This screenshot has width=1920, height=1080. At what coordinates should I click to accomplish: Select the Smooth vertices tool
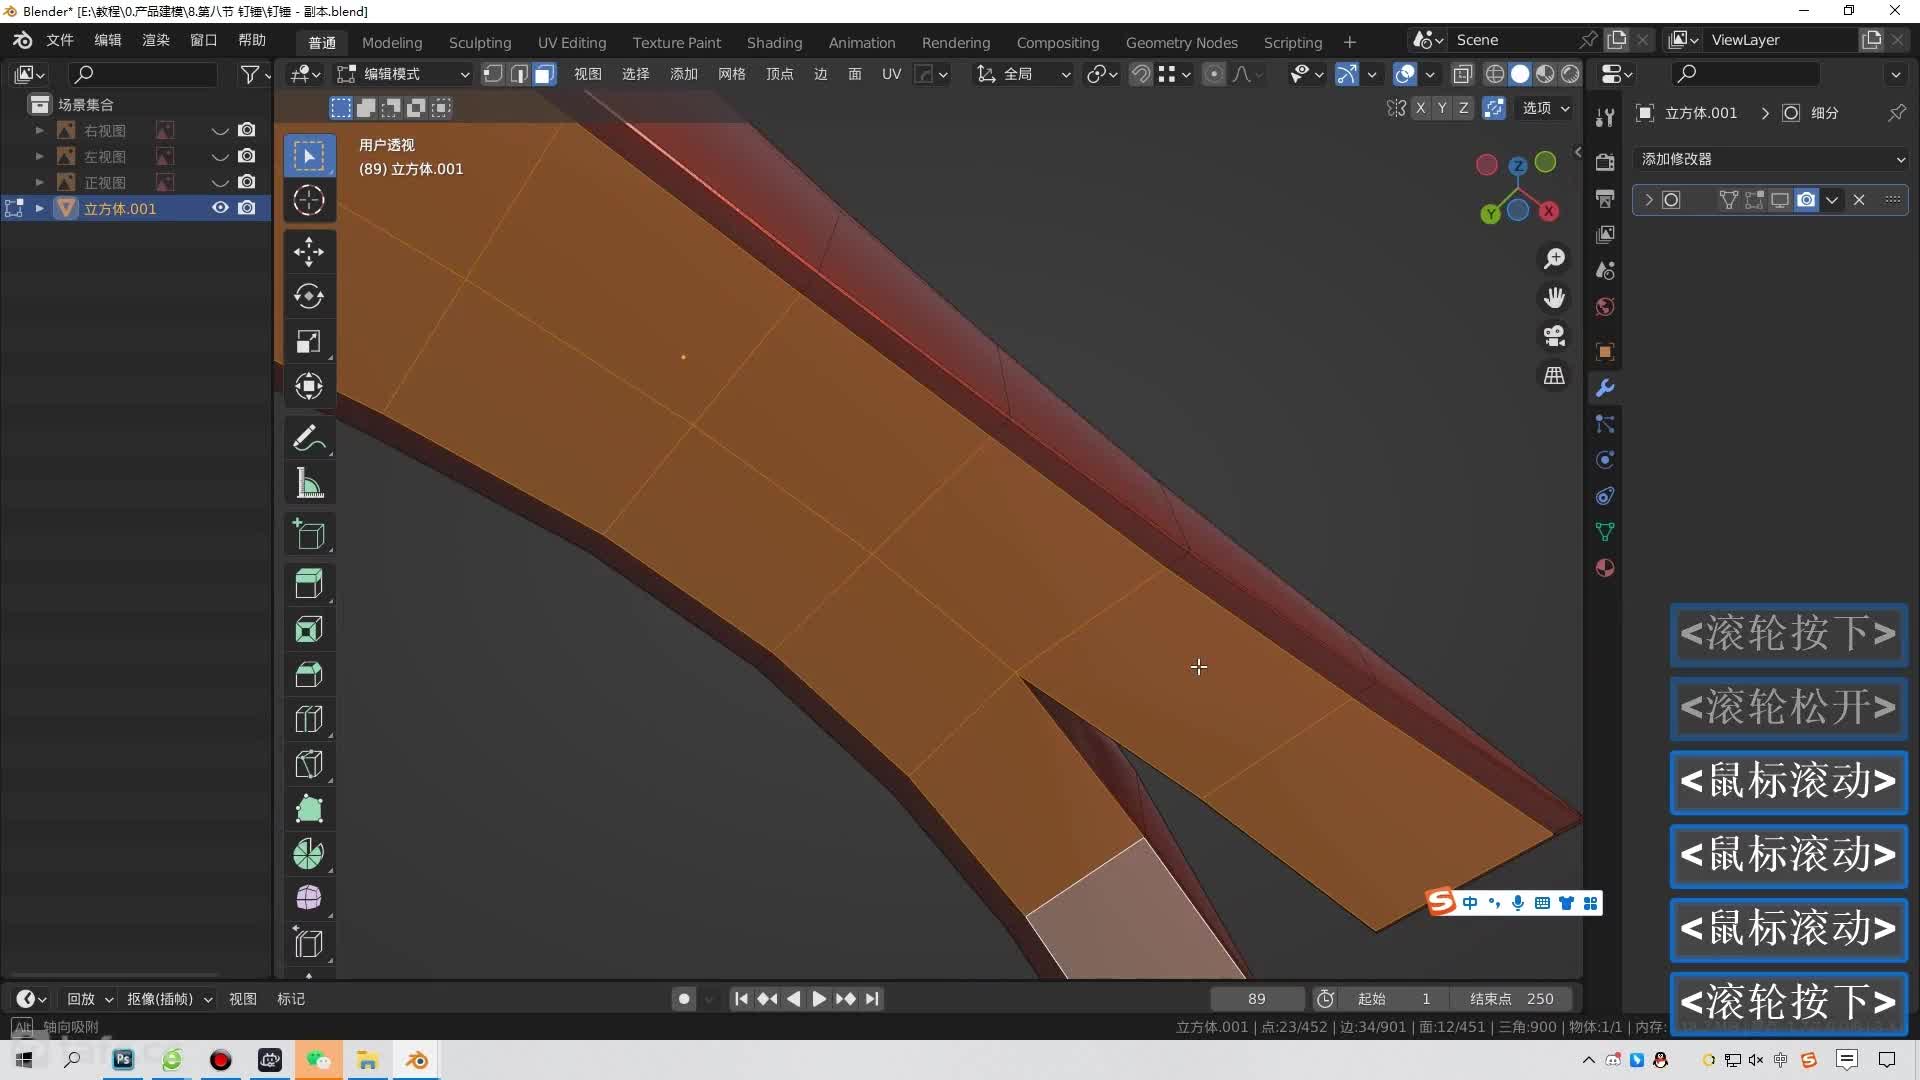pos(309,898)
